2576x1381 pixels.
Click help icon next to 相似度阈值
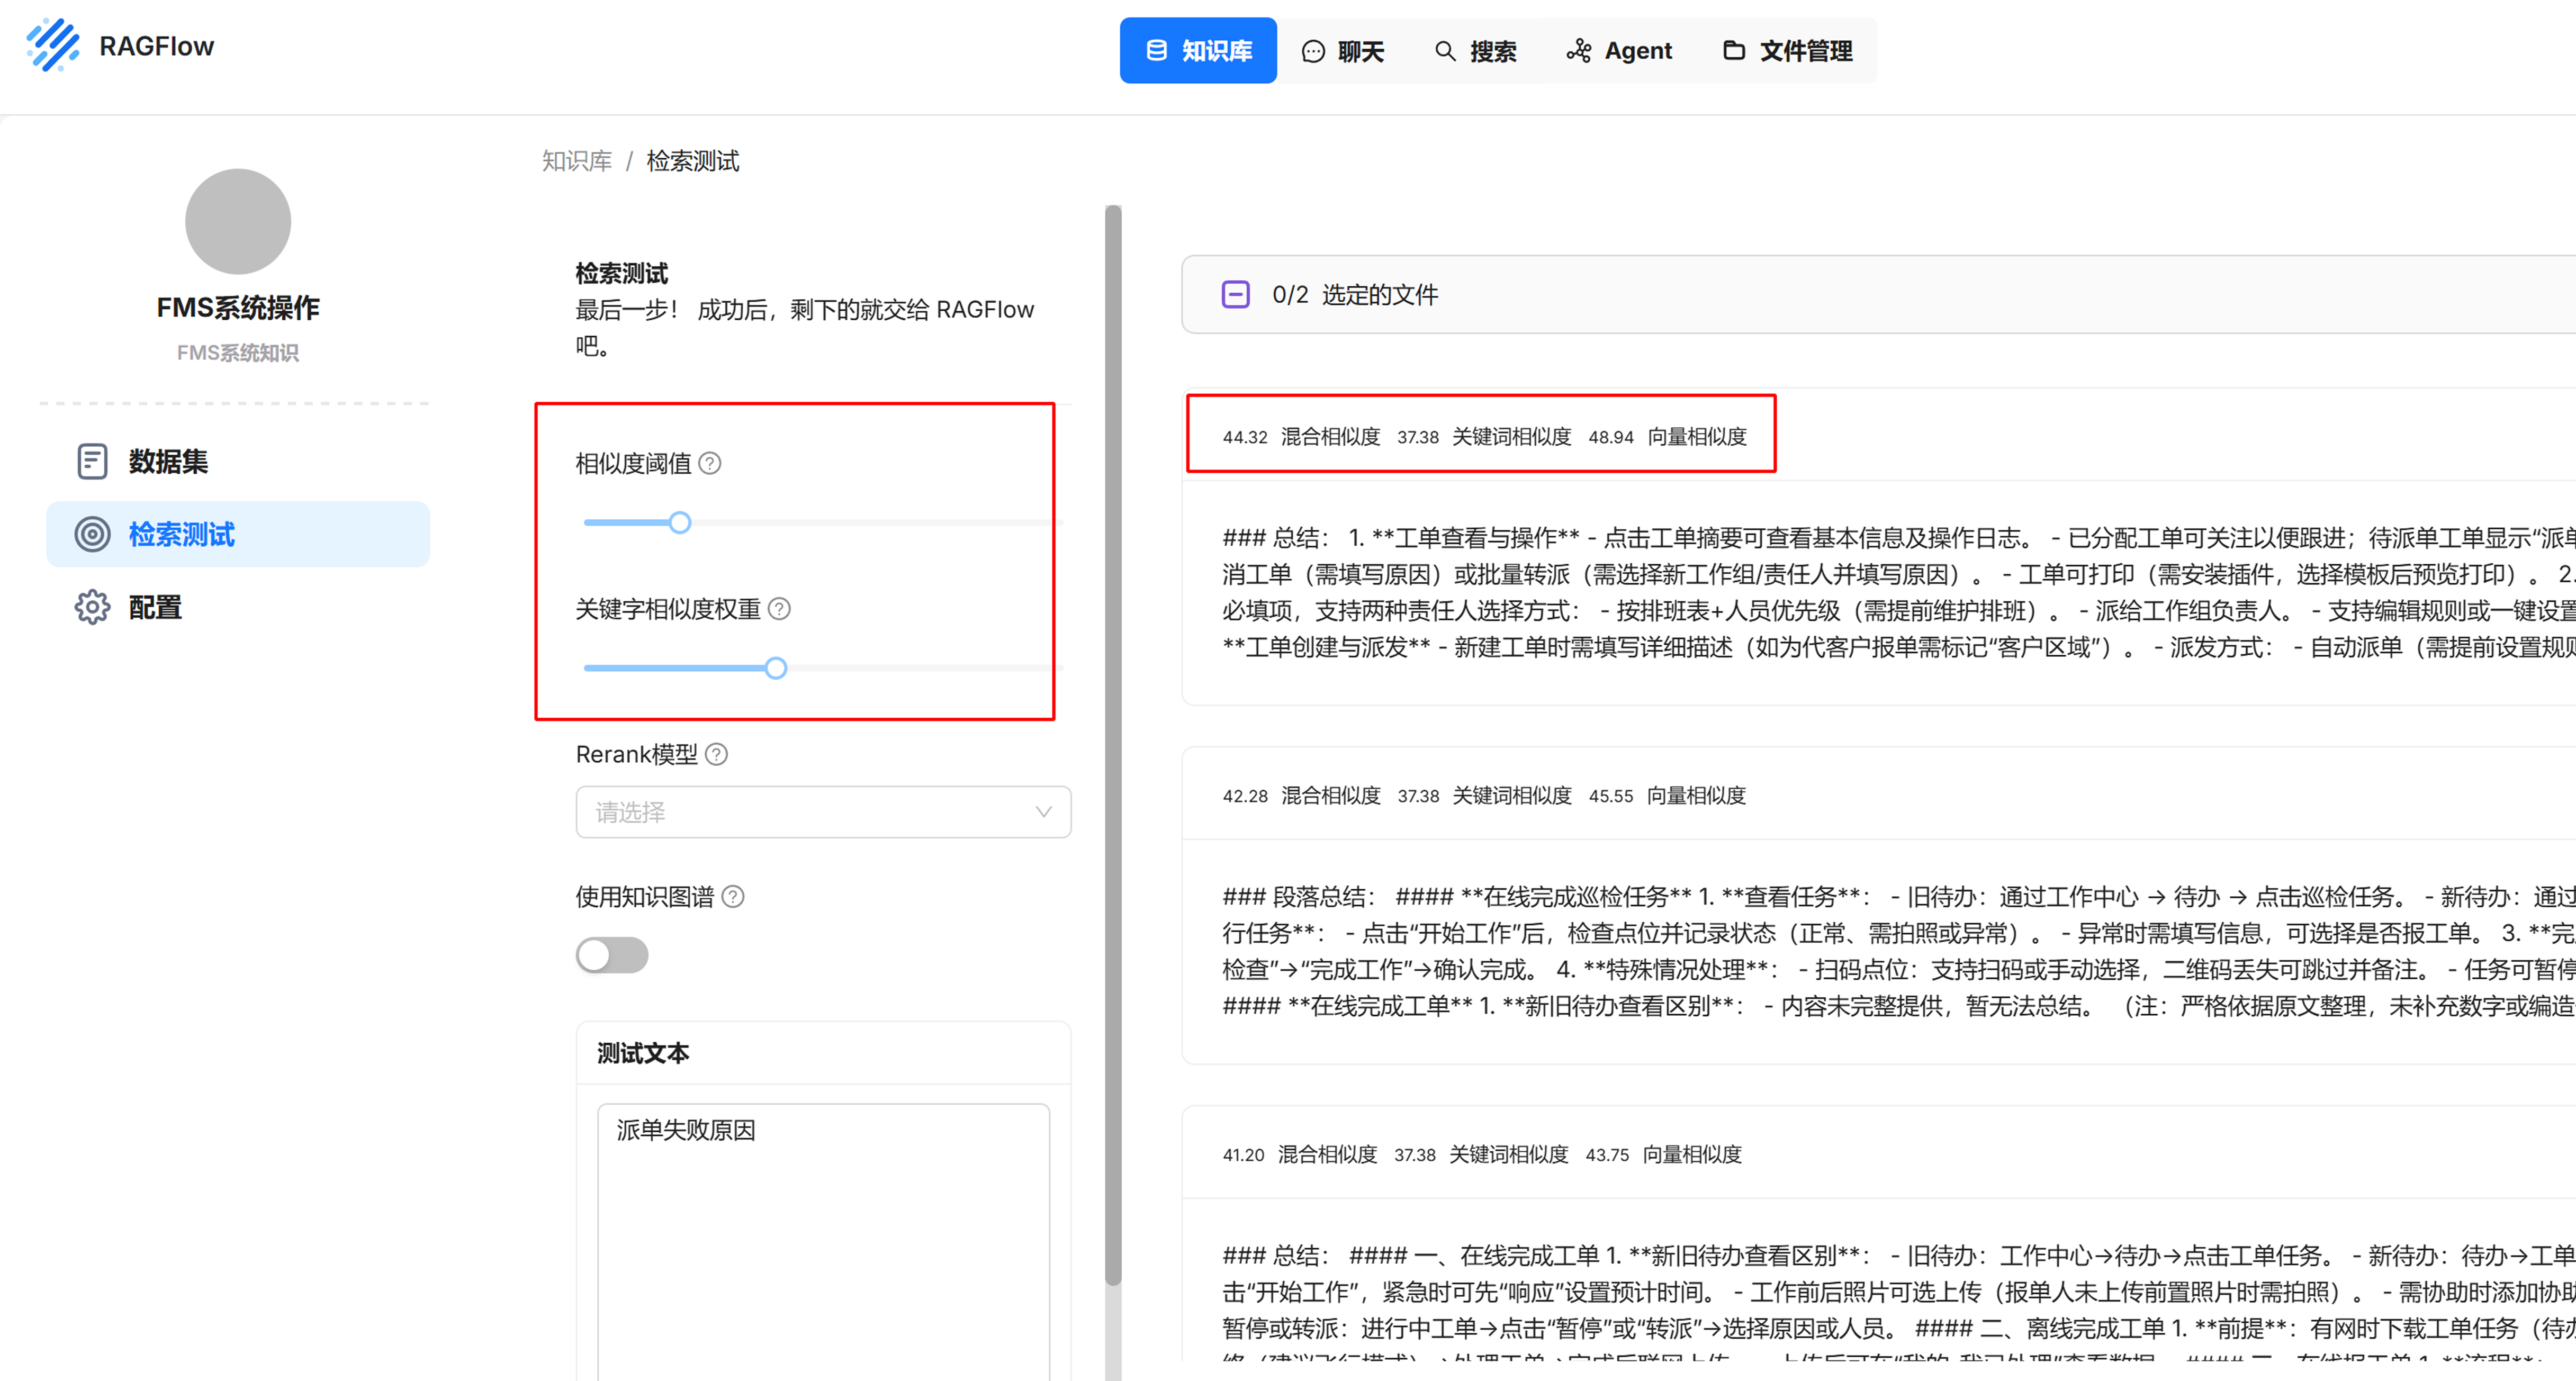(710, 463)
